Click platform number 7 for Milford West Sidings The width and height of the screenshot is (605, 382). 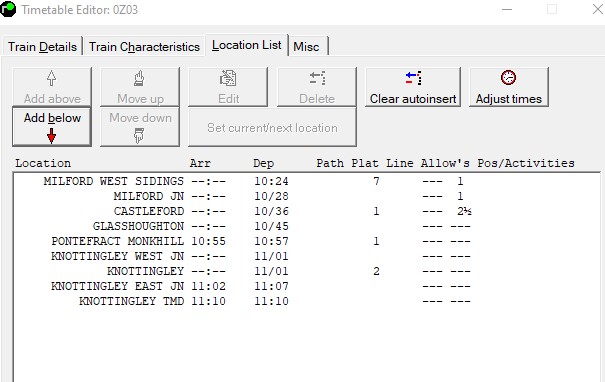coord(376,181)
